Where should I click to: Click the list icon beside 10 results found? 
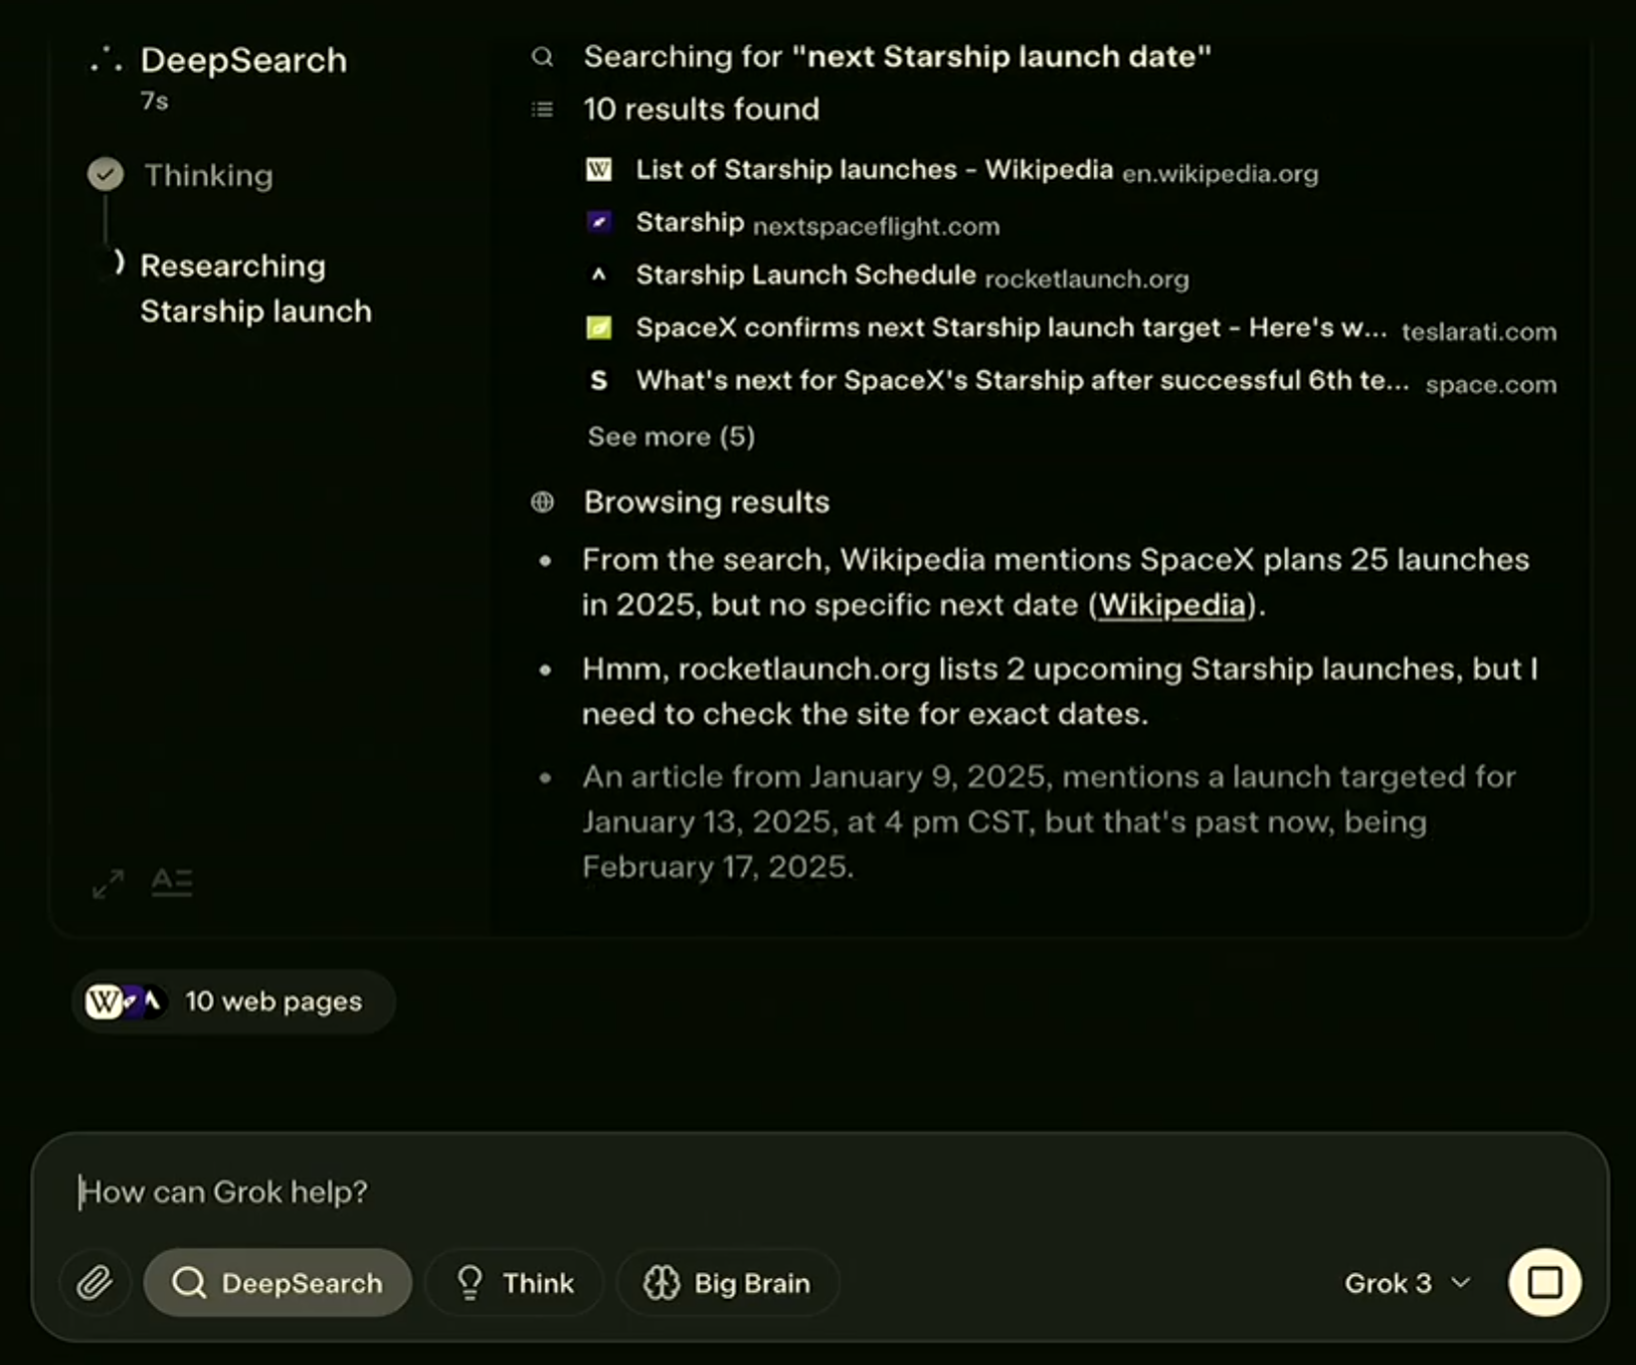[542, 109]
